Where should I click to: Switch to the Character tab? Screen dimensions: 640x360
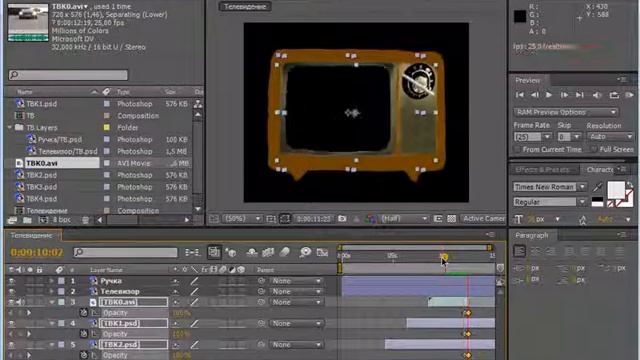599,169
